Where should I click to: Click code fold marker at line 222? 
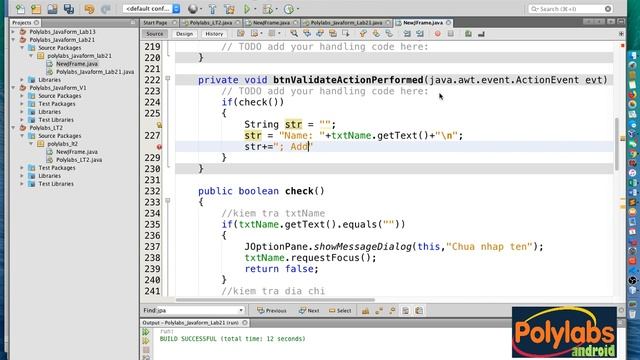tap(167, 78)
